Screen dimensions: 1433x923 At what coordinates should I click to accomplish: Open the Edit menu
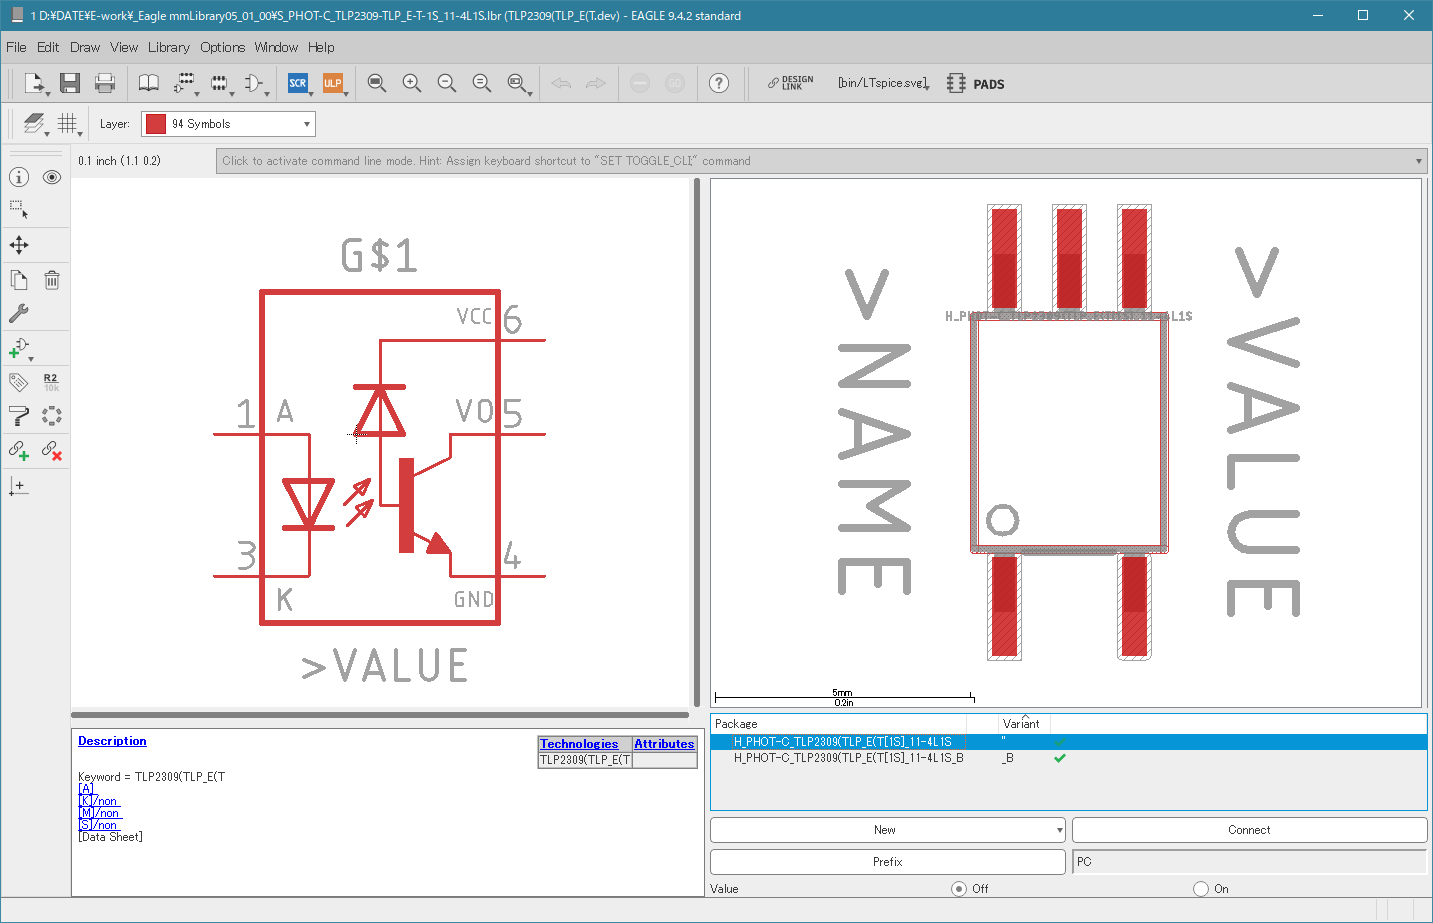click(48, 47)
